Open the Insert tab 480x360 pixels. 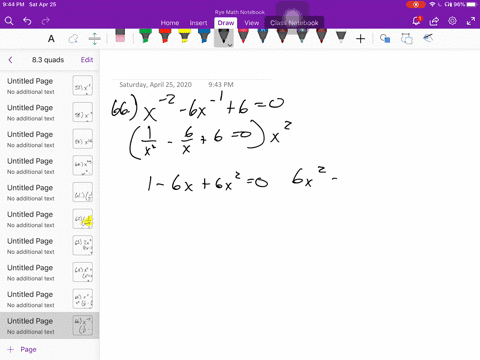[198, 23]
